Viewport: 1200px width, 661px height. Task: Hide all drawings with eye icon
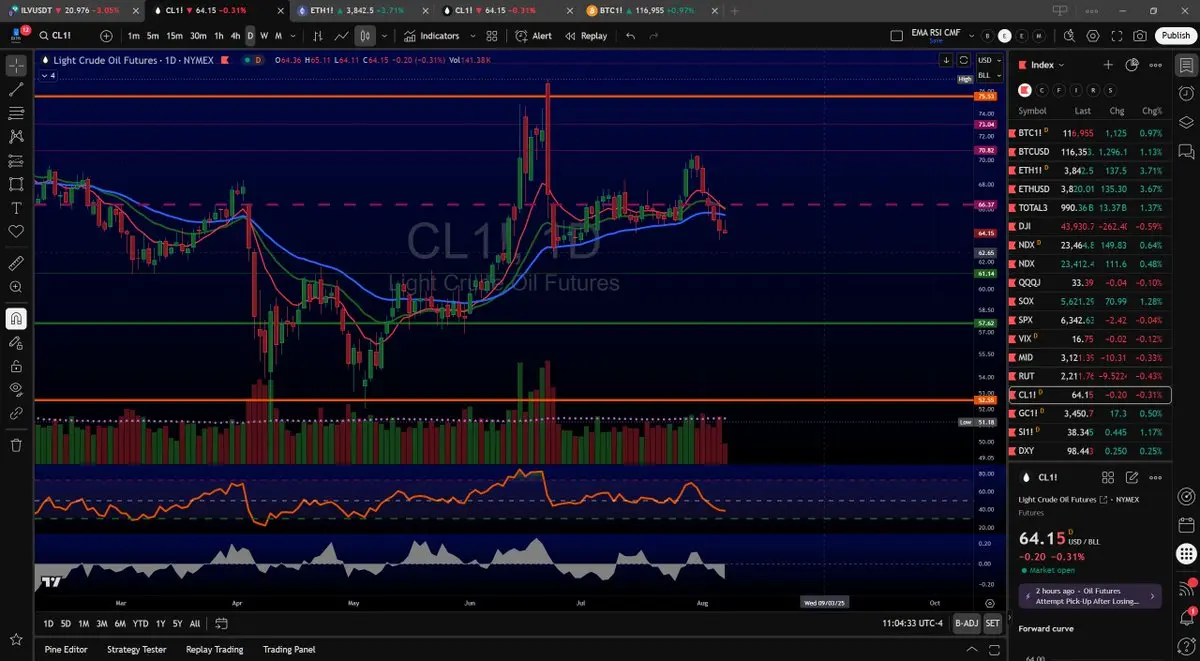click(16, 389)
